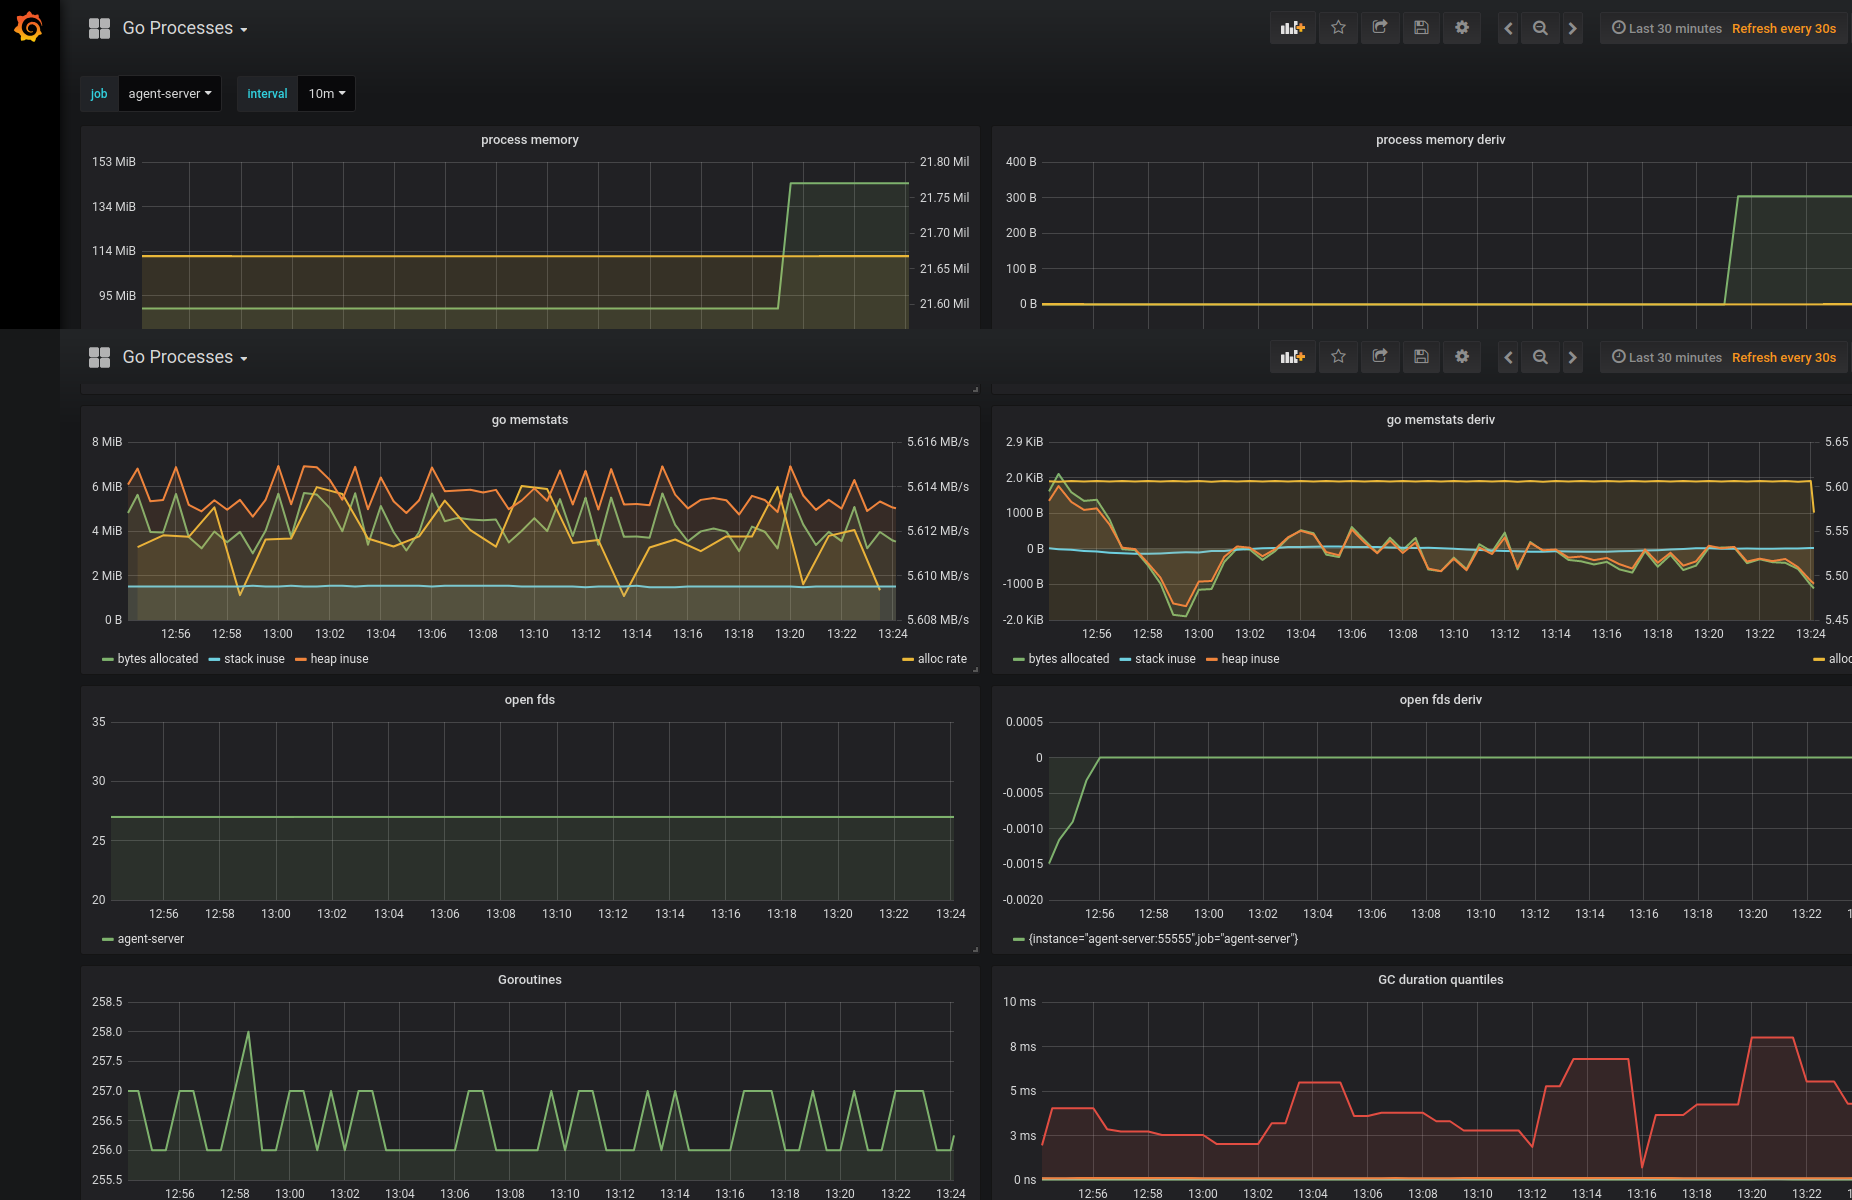Open the Last 30 minutes time picker in topmost header
Viewport: 1852px width, 1200px height.
click(x=1666, y=28)
